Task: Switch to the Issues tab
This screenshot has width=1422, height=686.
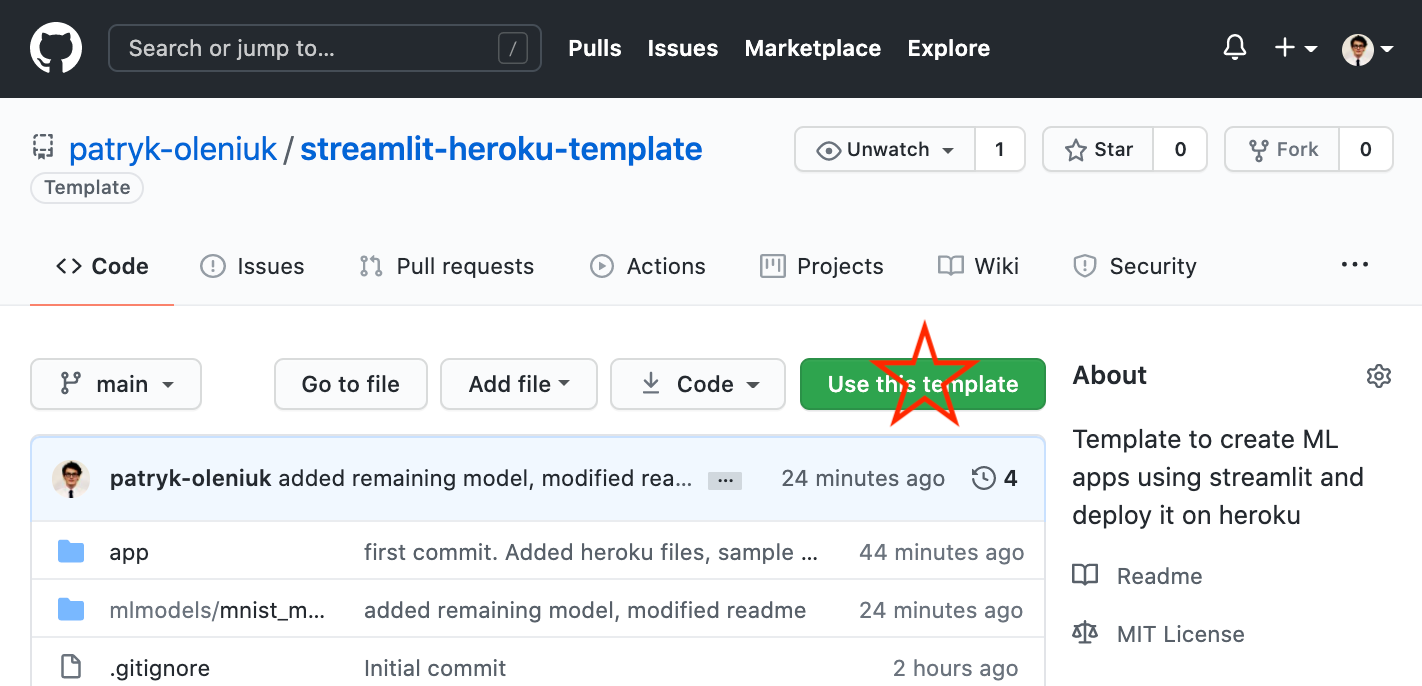Action: pos(252,266)
